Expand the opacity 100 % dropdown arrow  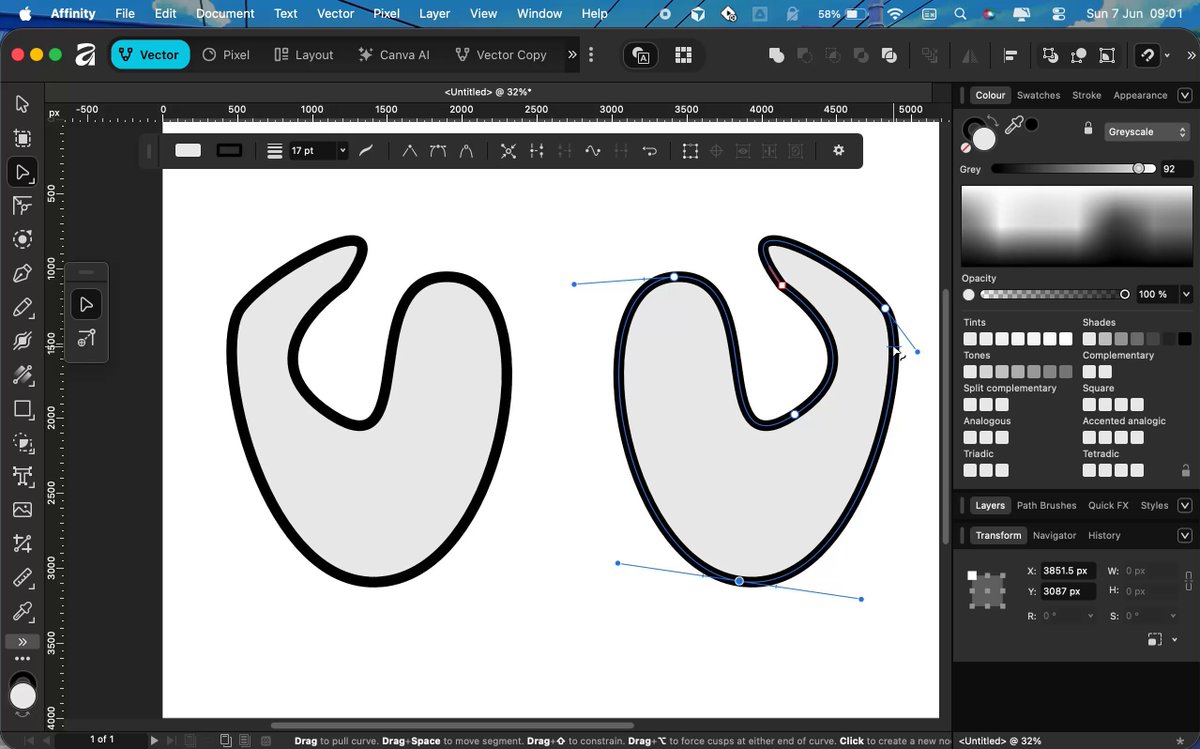click(x=1186, y=294)
